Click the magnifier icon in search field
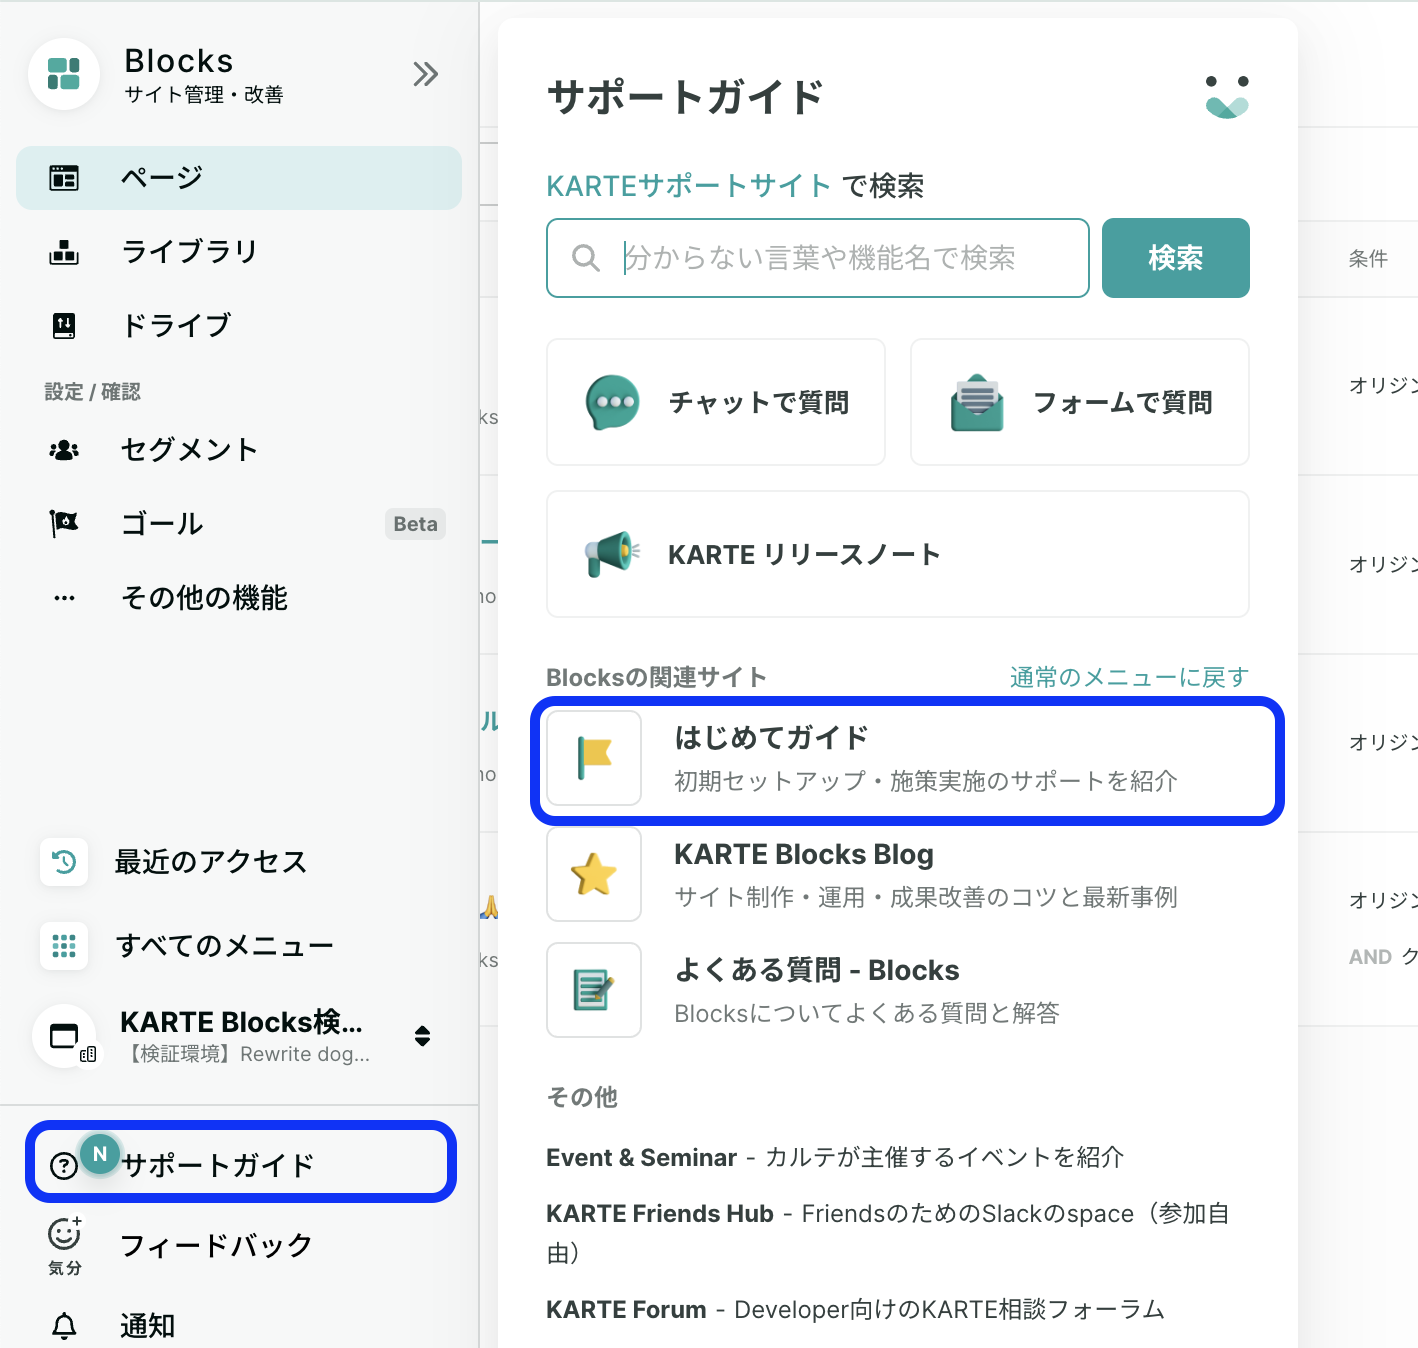The width and height of the screenshot is (1418, 1348). (x=586, y=258)
